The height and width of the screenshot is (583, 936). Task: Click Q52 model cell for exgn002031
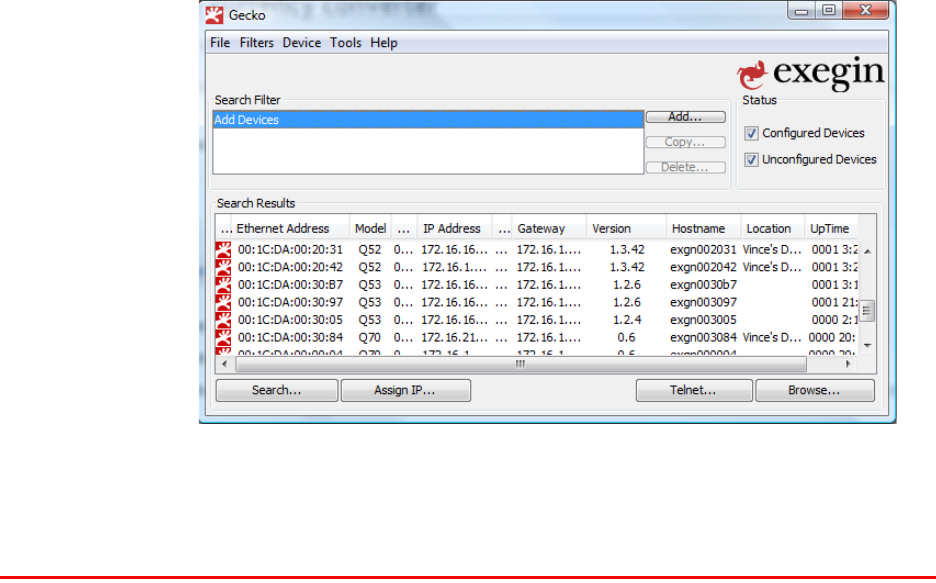pyautogui.click(x=370, y=250)
